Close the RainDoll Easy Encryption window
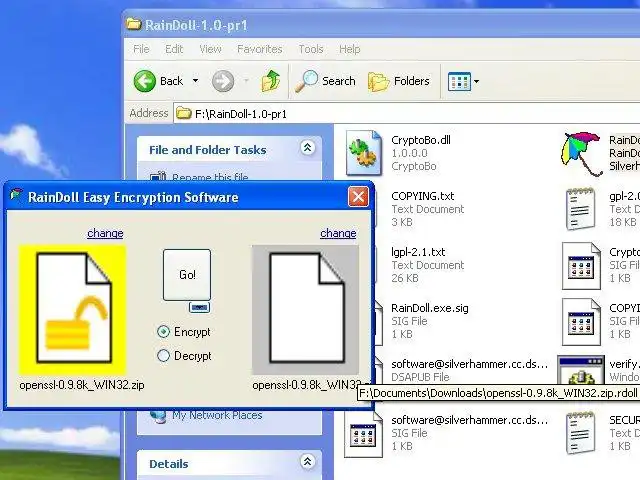 coord(358,197)
